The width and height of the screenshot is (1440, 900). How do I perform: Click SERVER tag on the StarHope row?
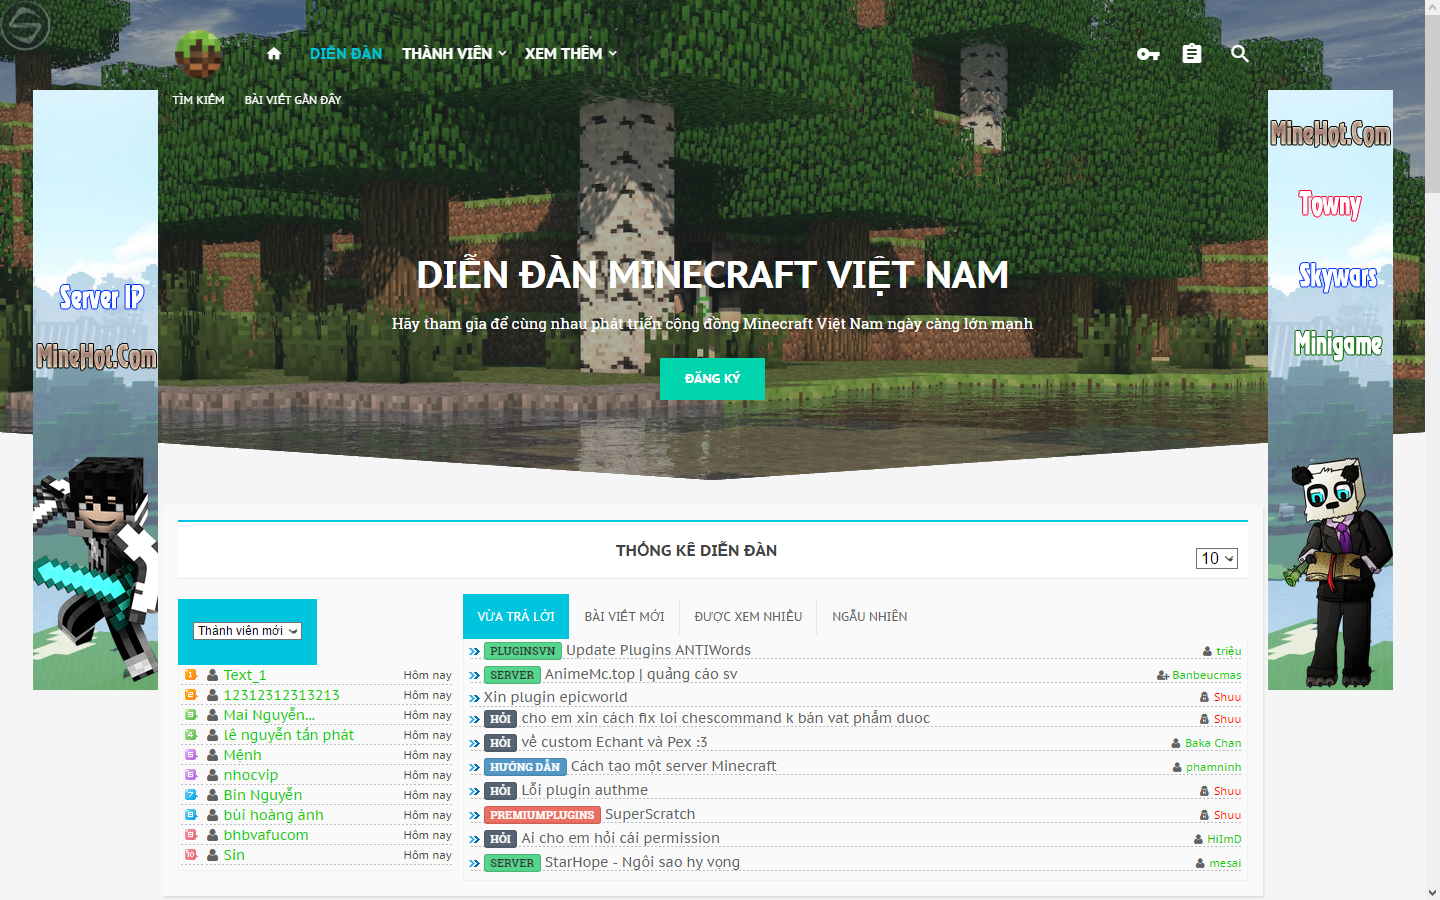coord(512,863)
